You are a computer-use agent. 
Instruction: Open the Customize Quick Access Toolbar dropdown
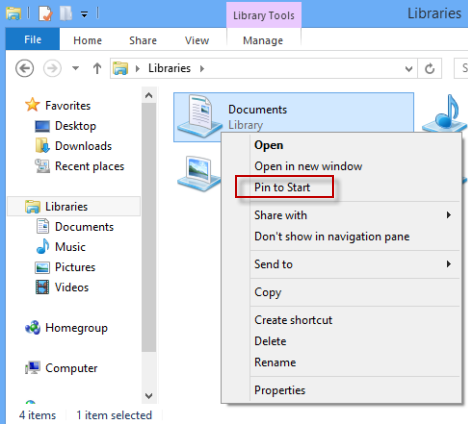(x=84, y=14)
